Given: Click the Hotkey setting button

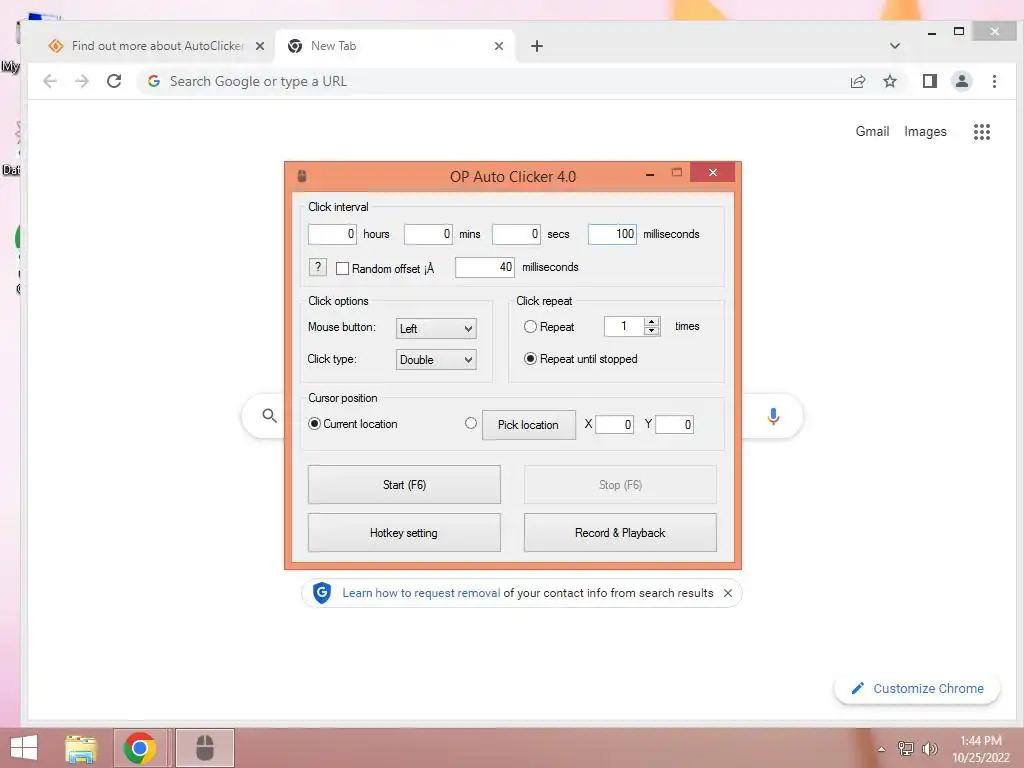Looking at the screenshot, I should tap(404, 533).
